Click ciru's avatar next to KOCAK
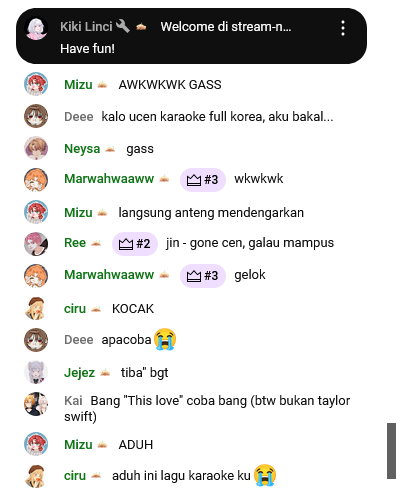 pyautogui.click(x=36, y=308)
